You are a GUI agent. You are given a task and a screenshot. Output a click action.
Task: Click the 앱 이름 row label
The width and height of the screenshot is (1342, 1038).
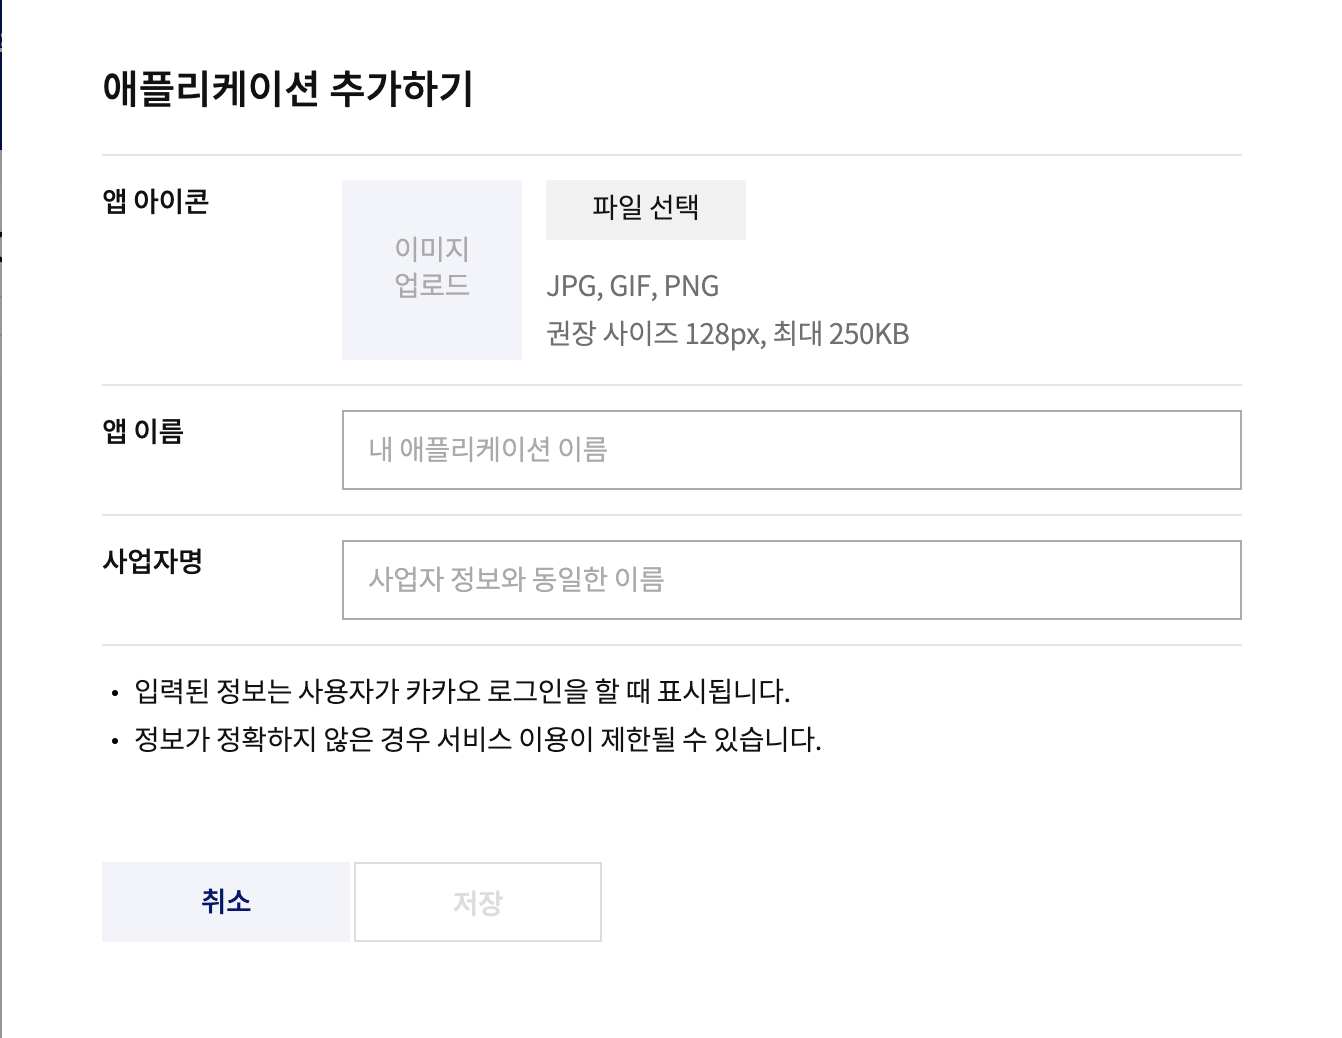tap(141, 432)
